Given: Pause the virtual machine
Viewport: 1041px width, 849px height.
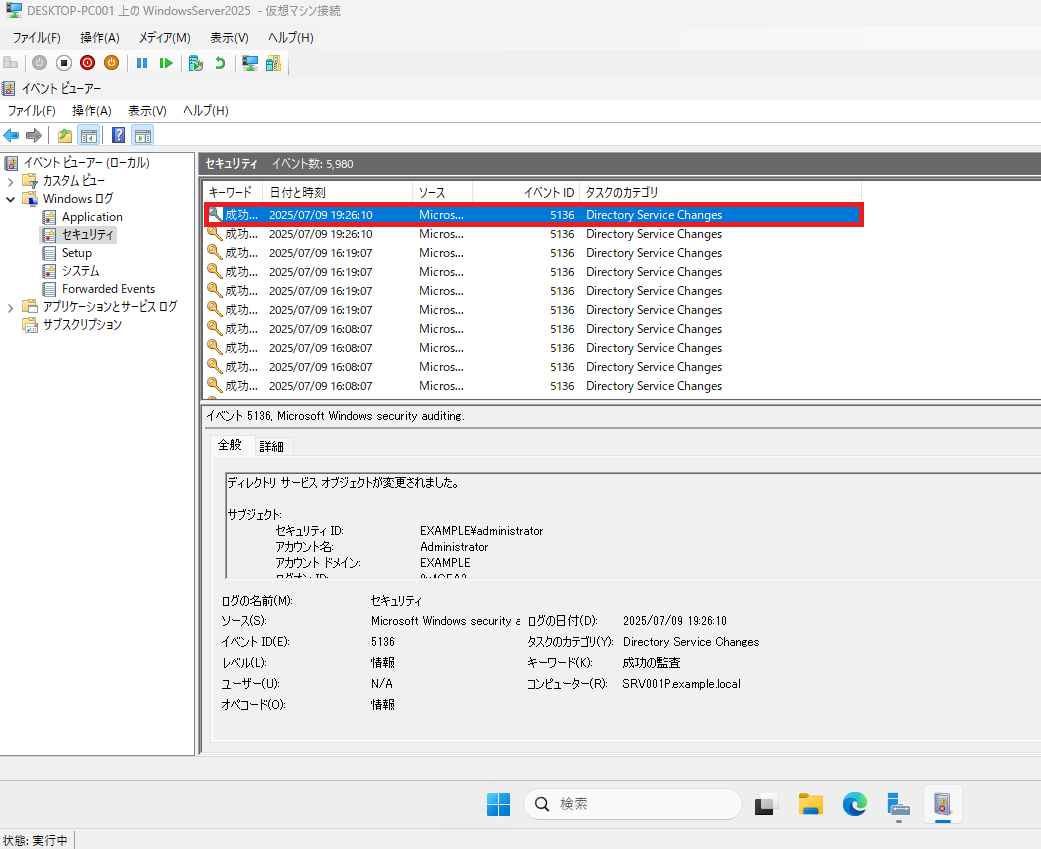Looking at the screenshot, I should (x=142, y=63).
